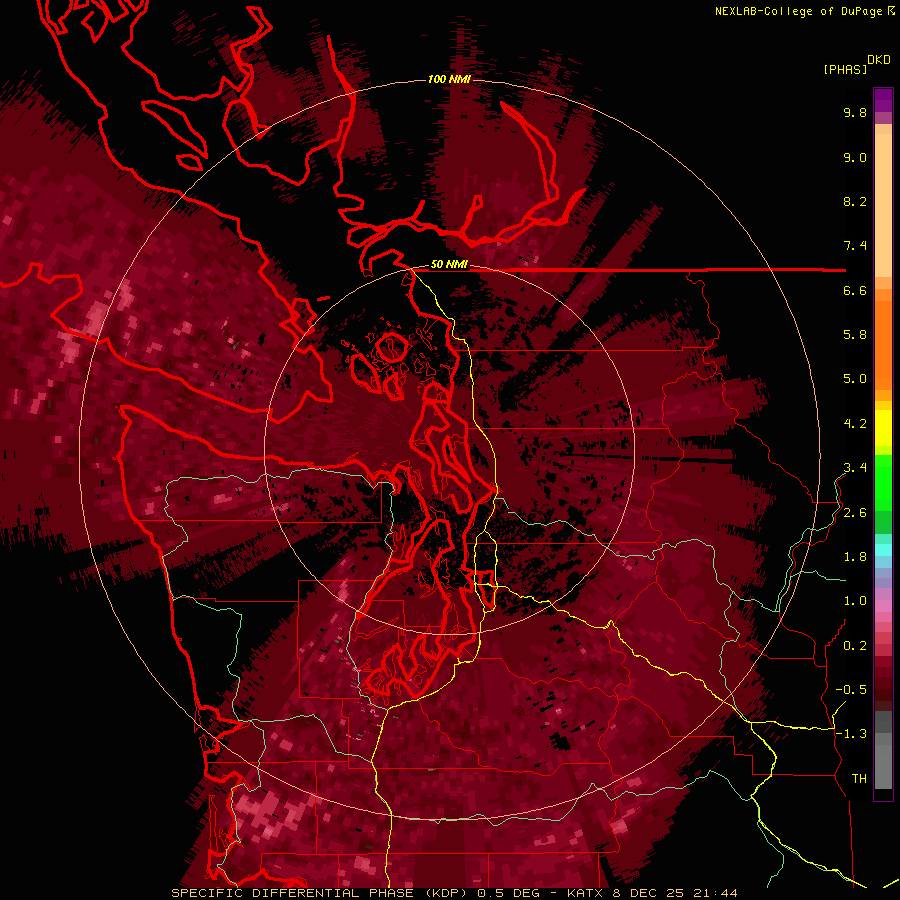
Task: Click the 8.2 value on the color scale
Action: click(855, 201)
